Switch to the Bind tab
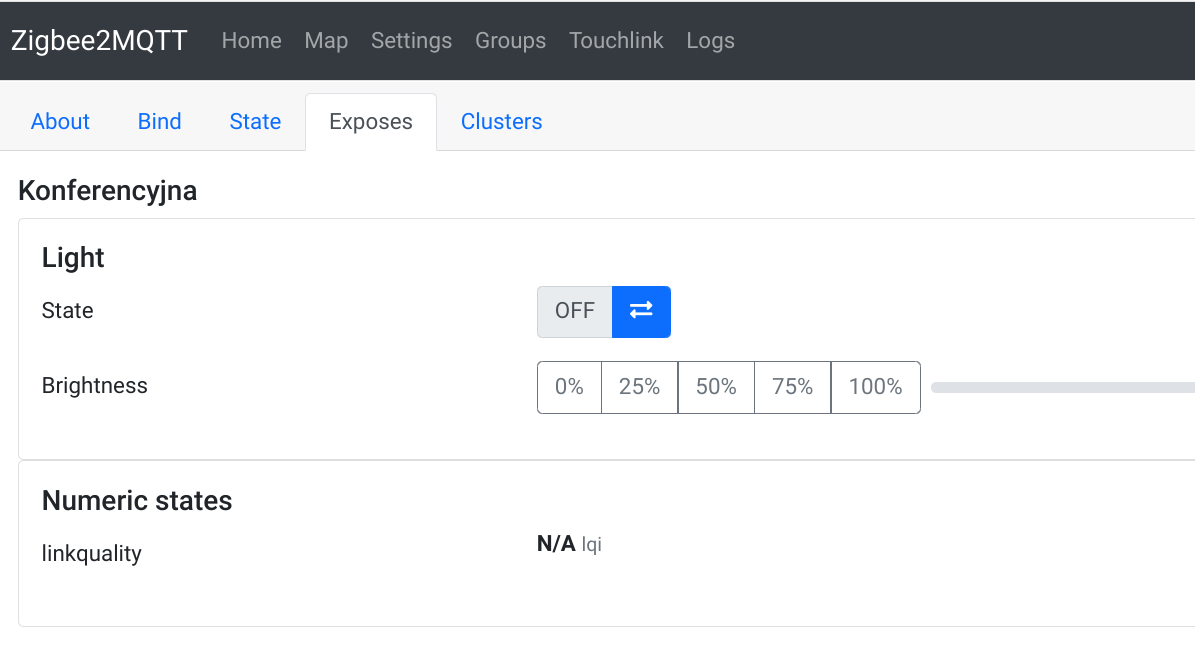 (159, 122)
